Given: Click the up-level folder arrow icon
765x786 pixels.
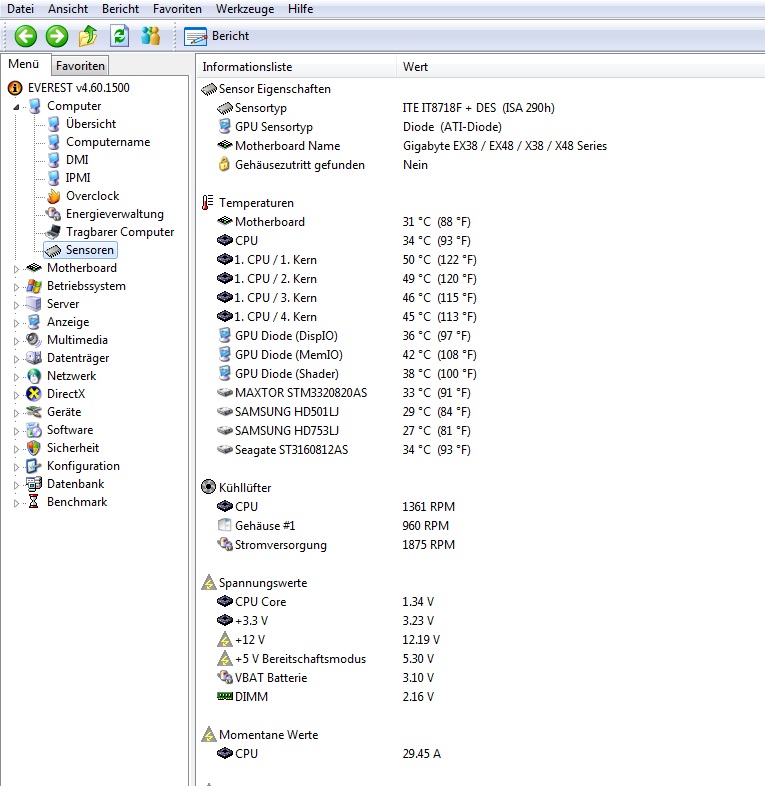Looking at the screenshot, I should pyautogui.click(x=88, y=36).
